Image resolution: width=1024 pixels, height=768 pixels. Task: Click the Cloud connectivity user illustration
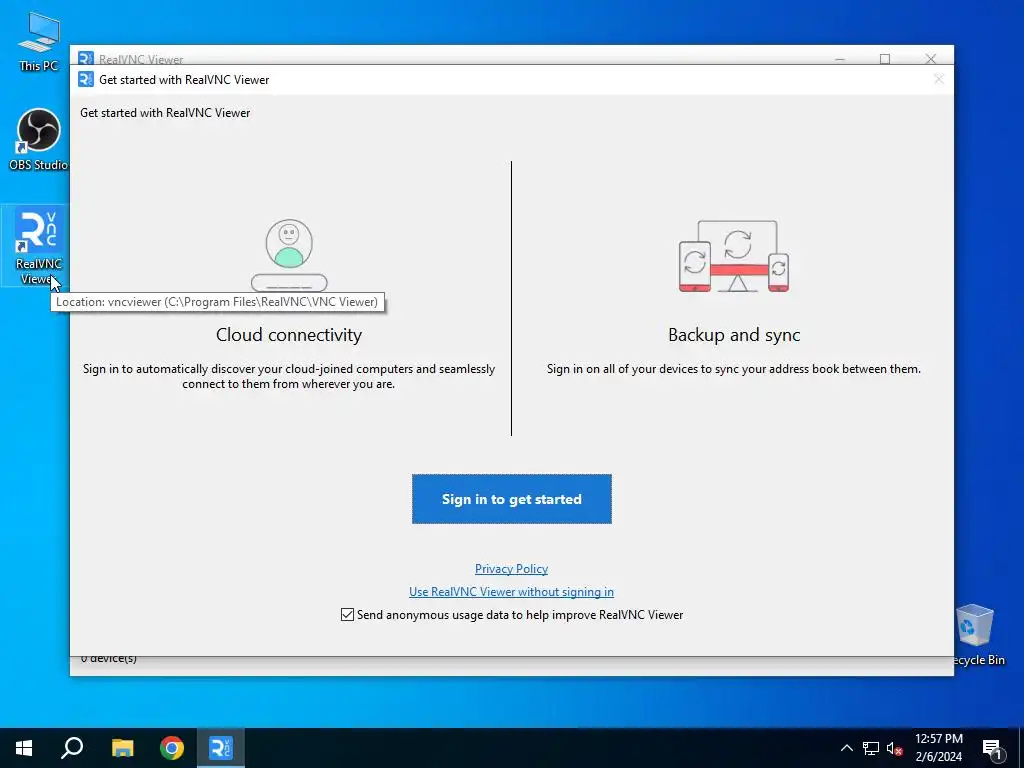pyautogui.click(x=289, y=255)
